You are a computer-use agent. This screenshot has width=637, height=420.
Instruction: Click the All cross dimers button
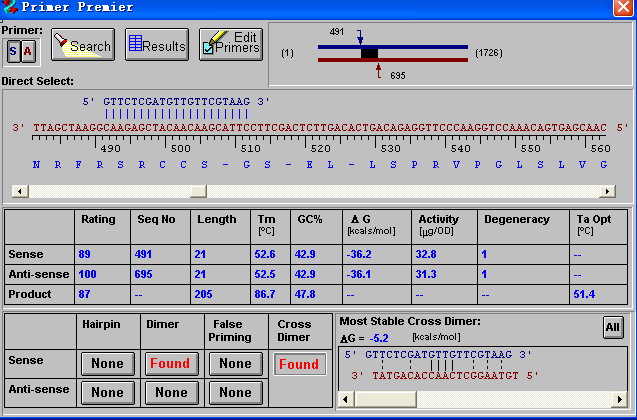(612, 327)
